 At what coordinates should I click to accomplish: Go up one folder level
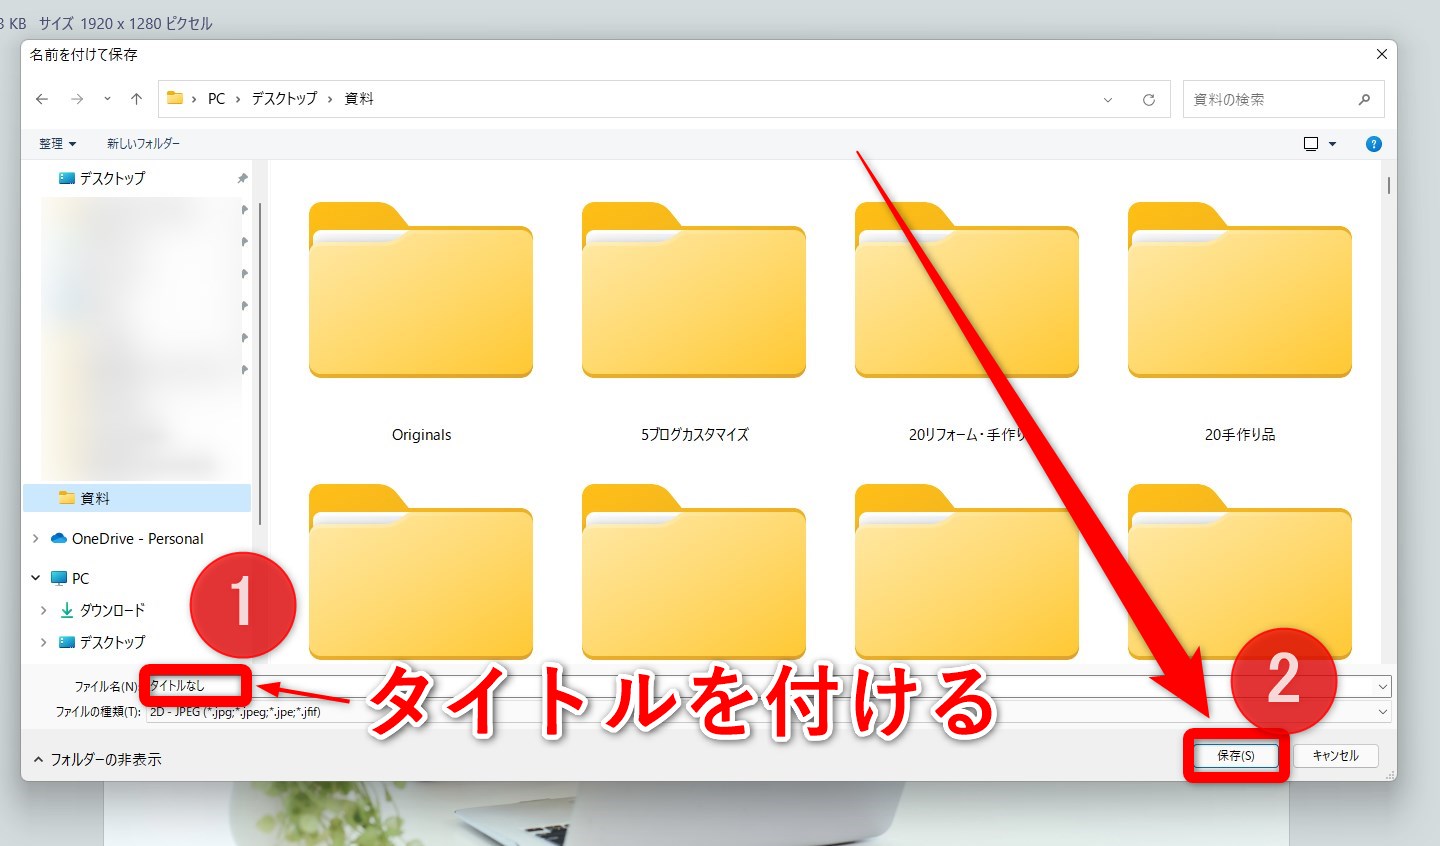click(x=136, y=99)
